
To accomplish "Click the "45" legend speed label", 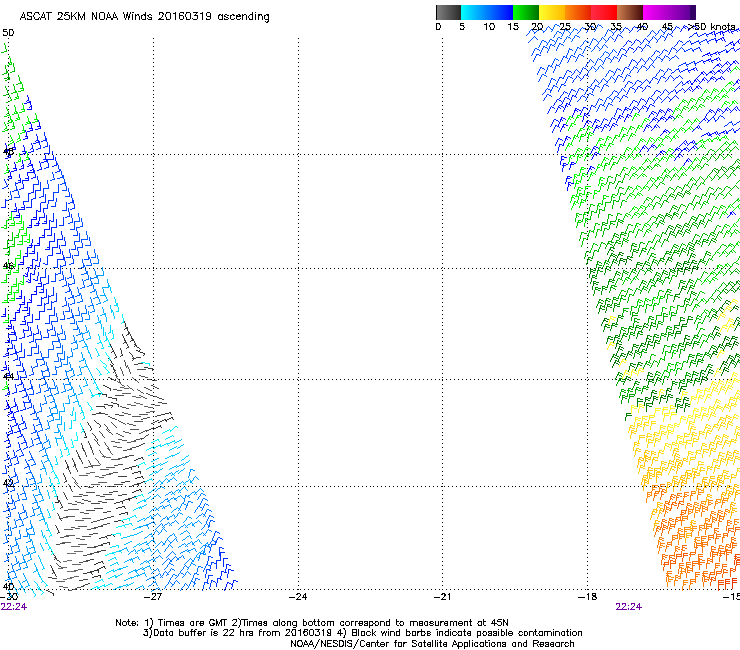I will click(x=667, y=27).
